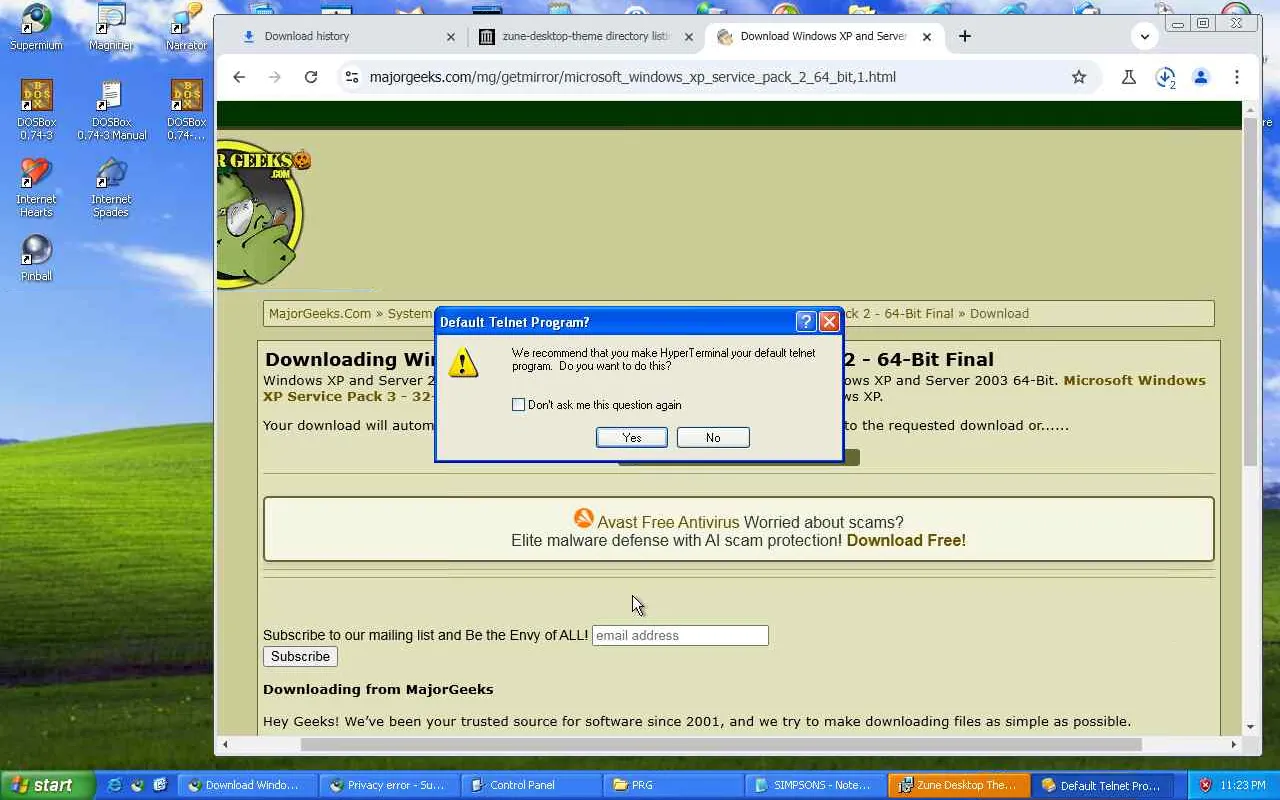Open a new browser tab
This screenshot has width=1280, height=800.
point(964,36)
